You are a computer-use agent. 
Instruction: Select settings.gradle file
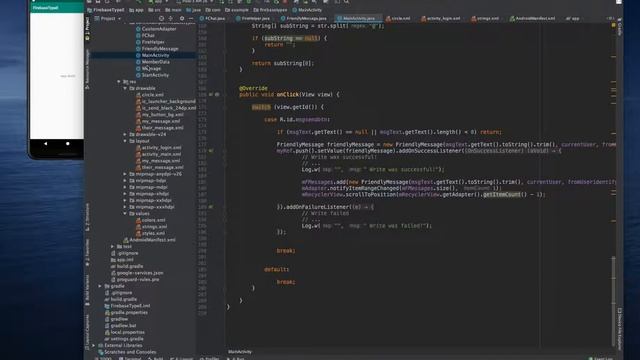pos(124,339)
